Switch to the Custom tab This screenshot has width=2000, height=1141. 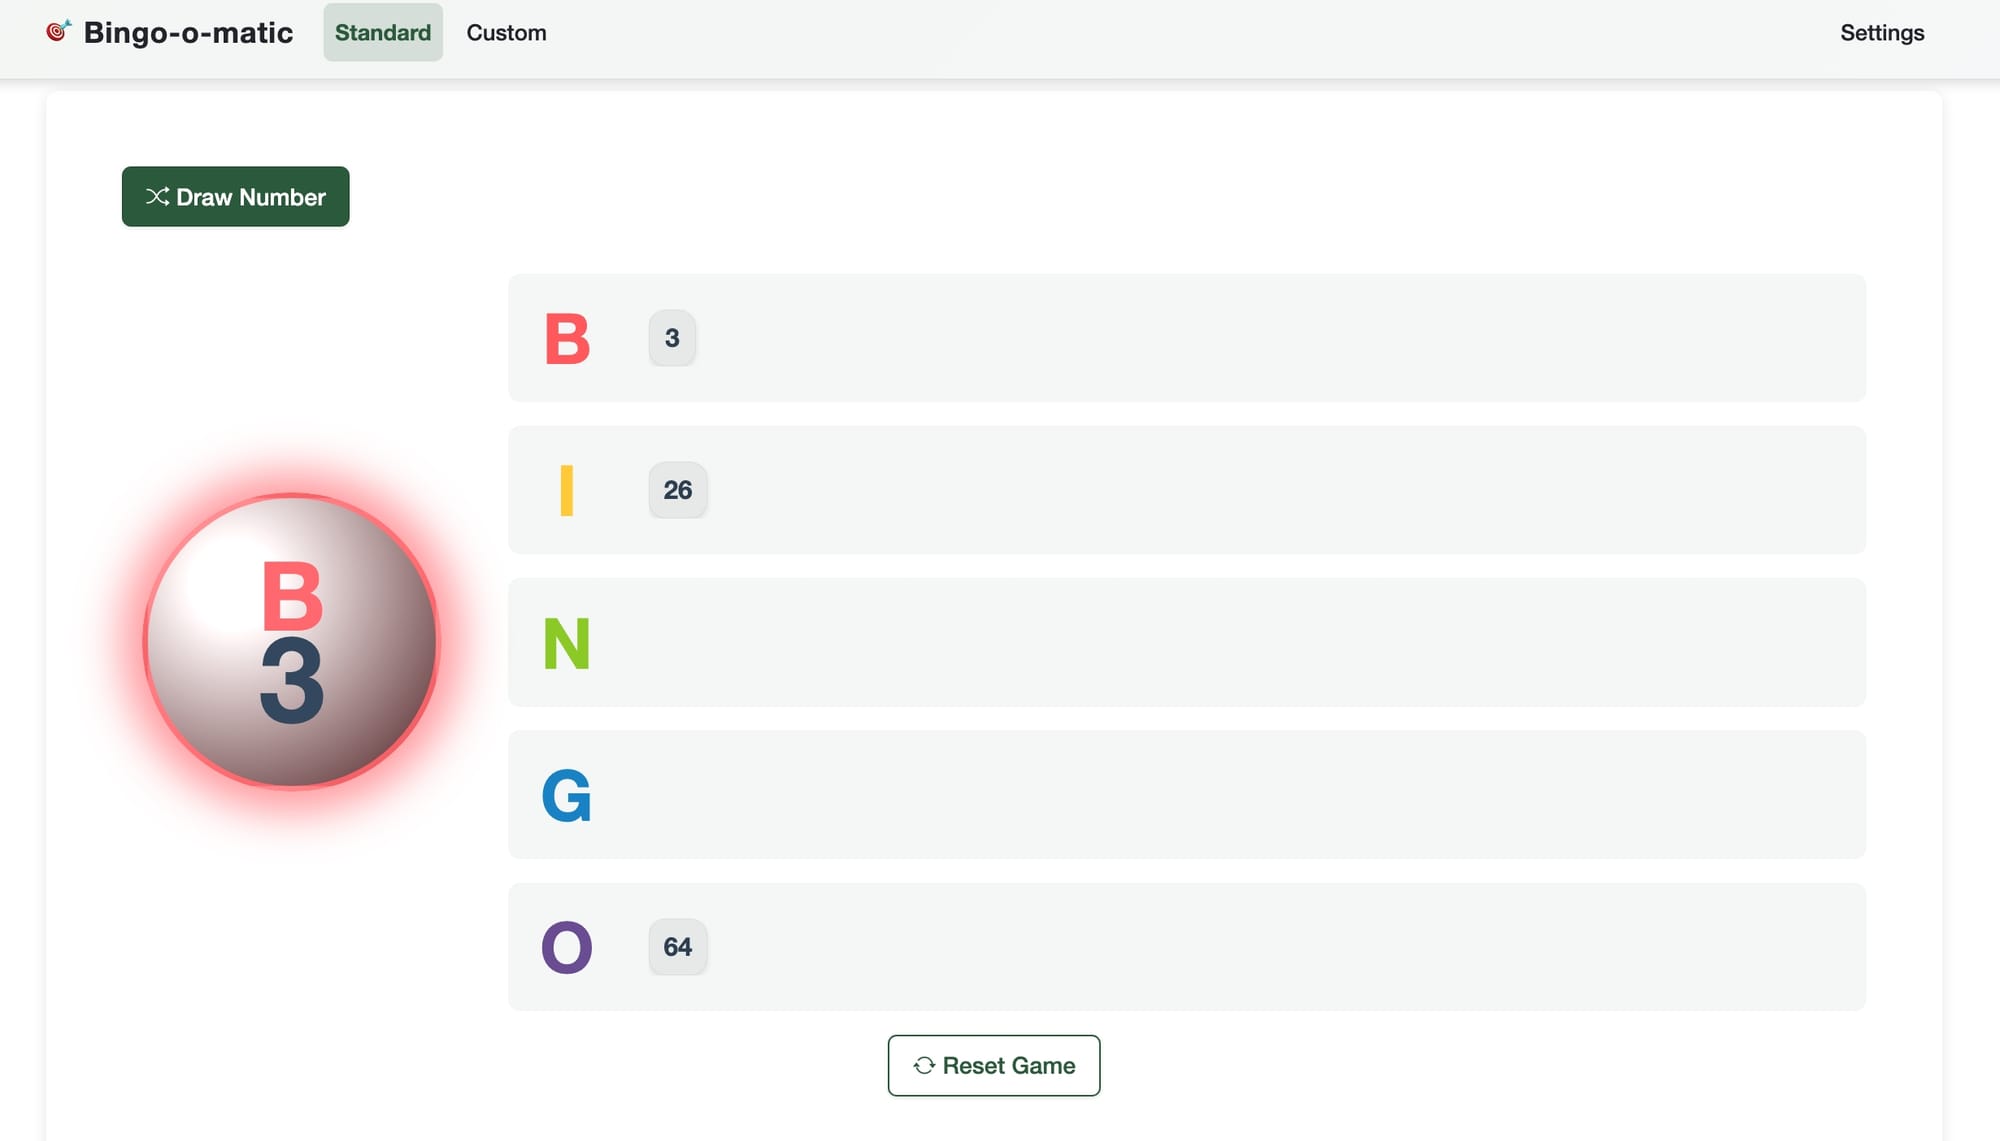(506, 32)
